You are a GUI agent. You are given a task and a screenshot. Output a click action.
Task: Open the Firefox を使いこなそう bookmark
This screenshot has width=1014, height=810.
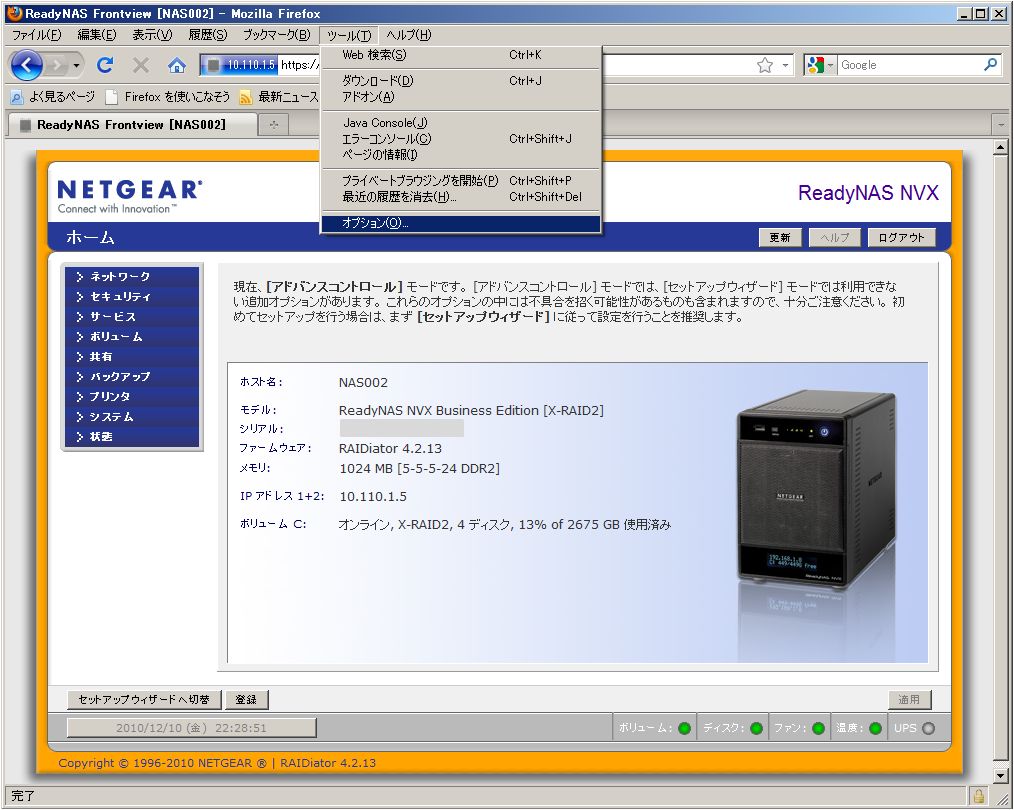(168, 97)
